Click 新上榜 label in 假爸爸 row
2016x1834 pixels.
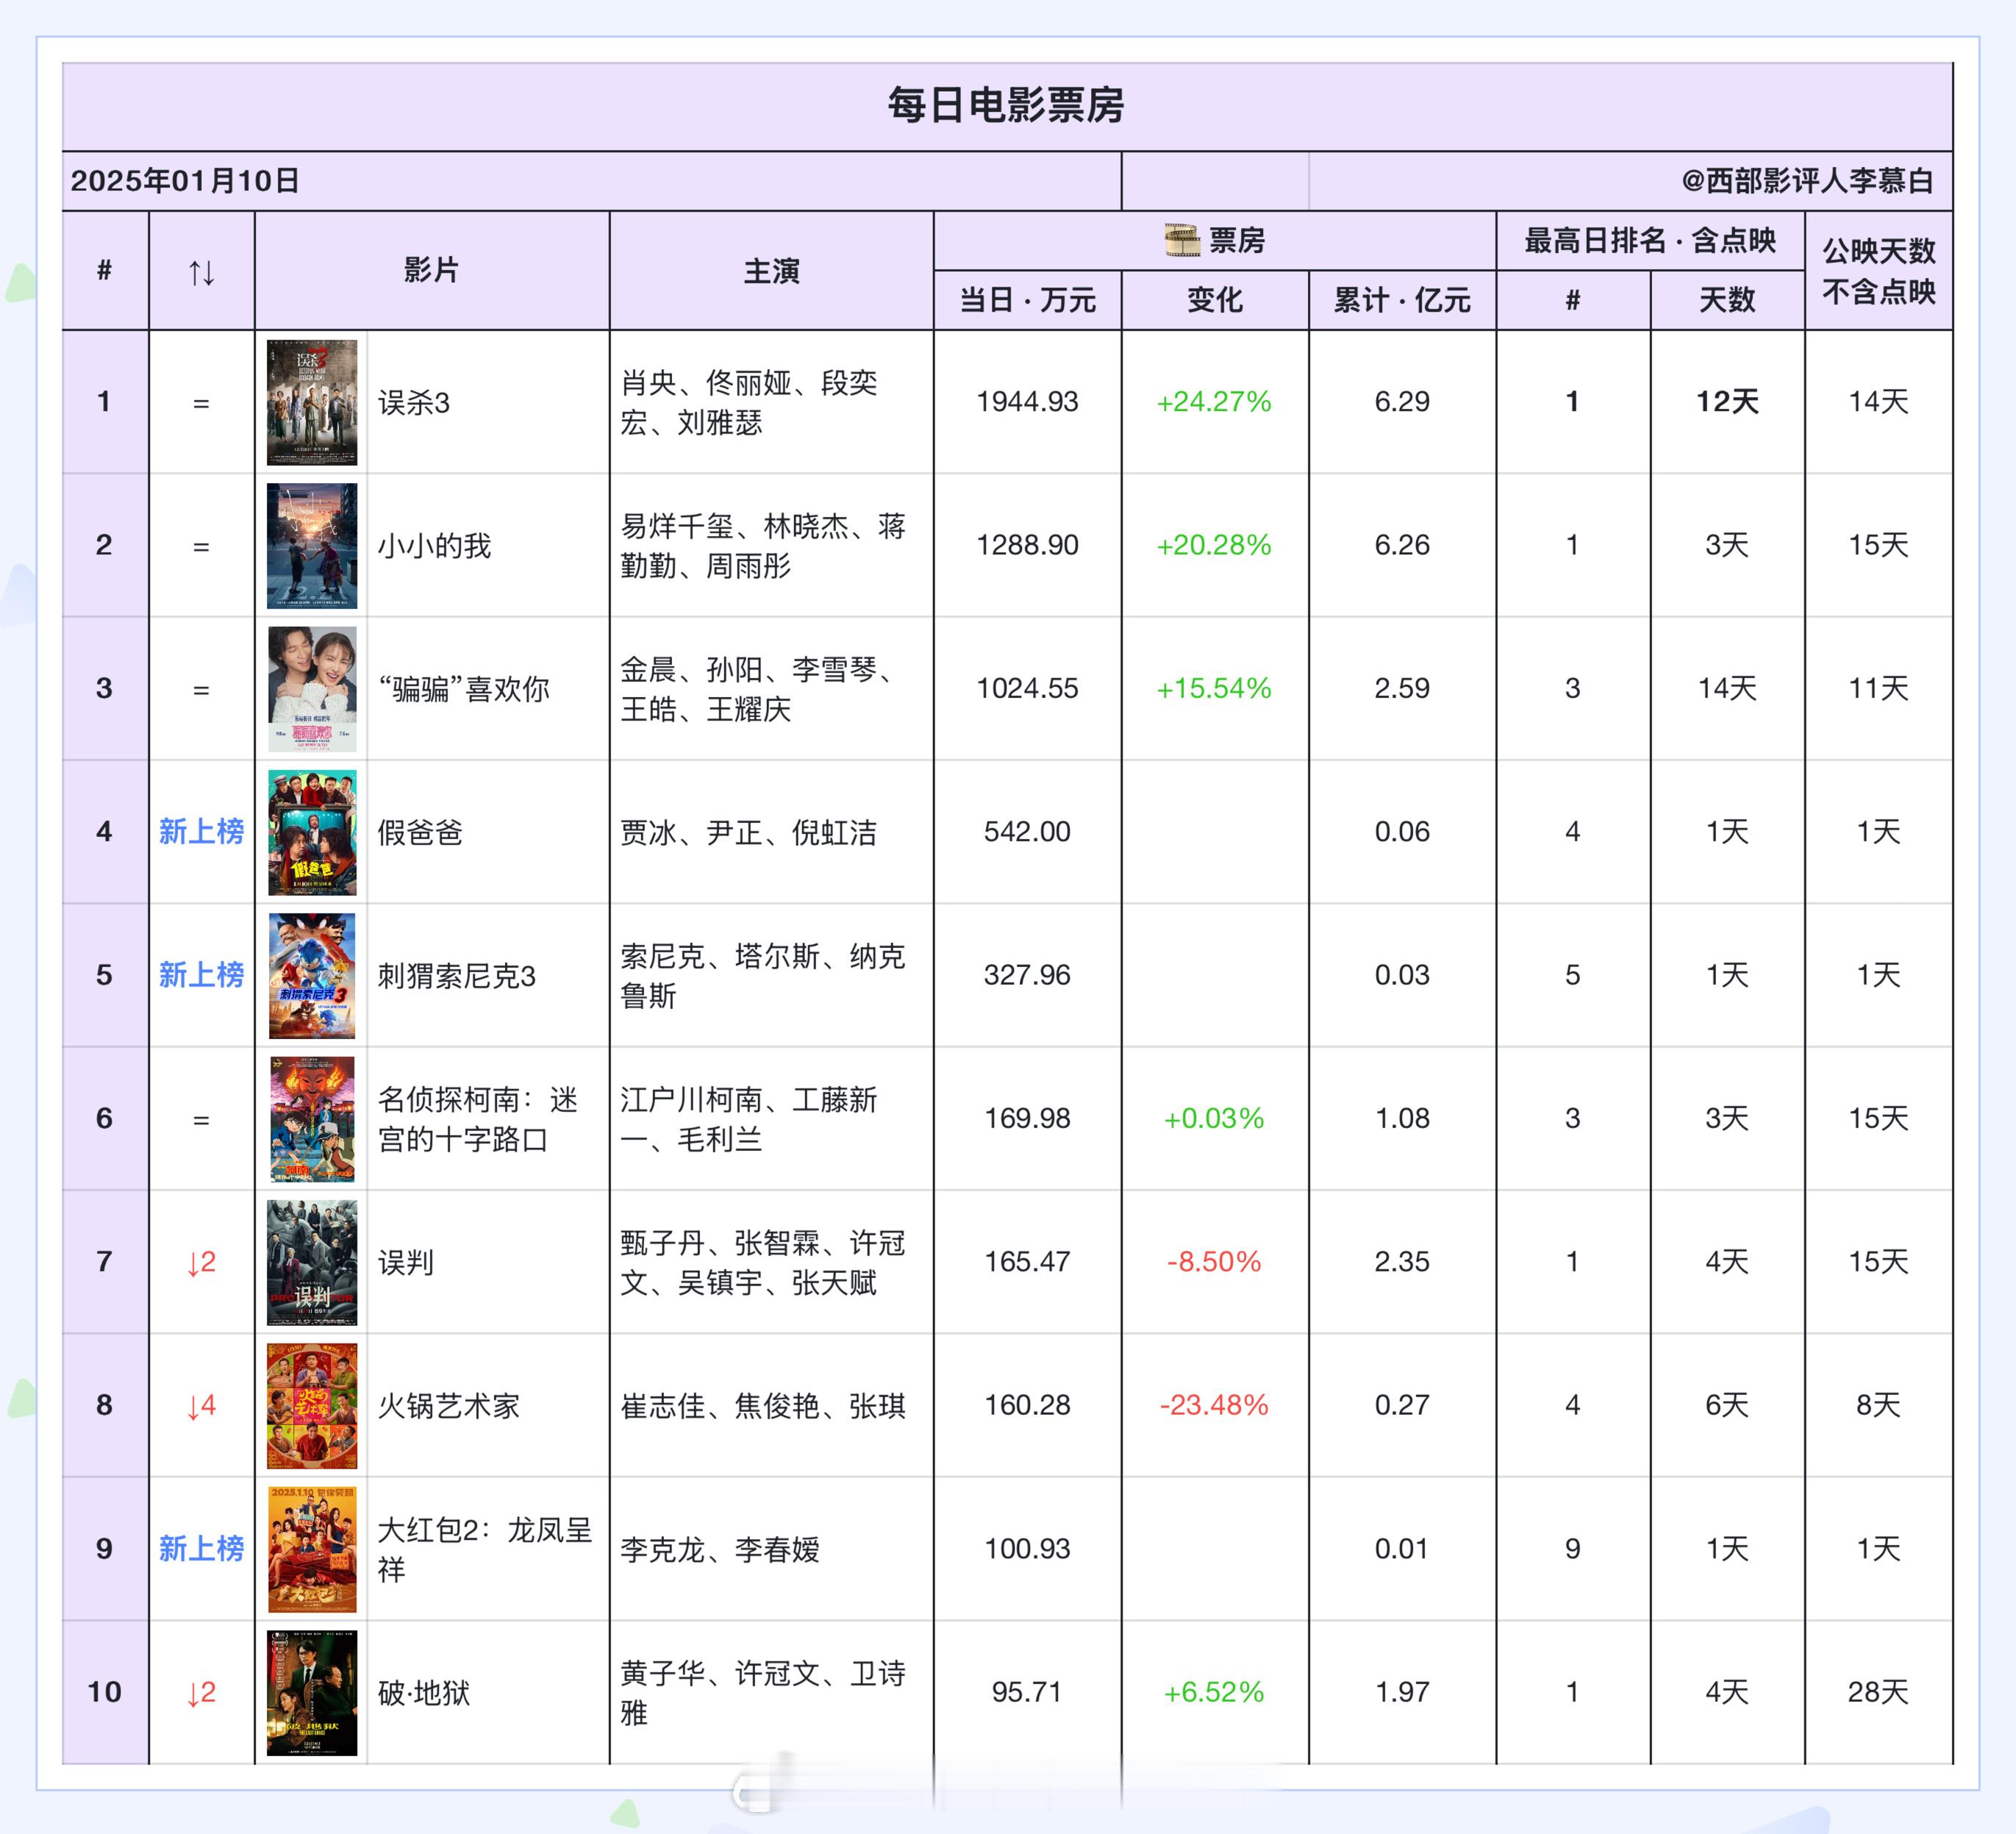[x=201, y=831]
